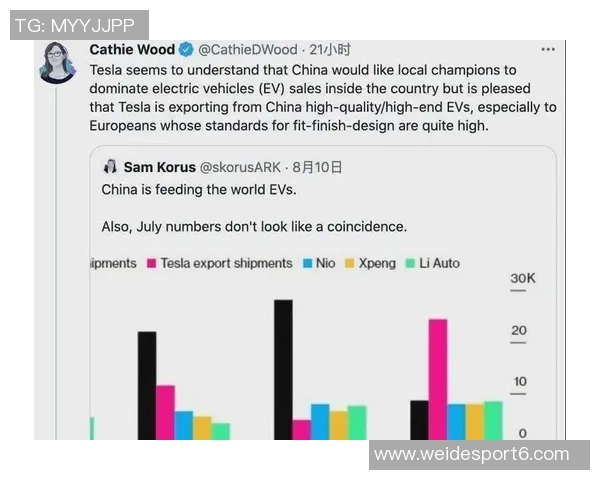Click the pink Tesla export shipments legend swatch

tap(153, 263)
